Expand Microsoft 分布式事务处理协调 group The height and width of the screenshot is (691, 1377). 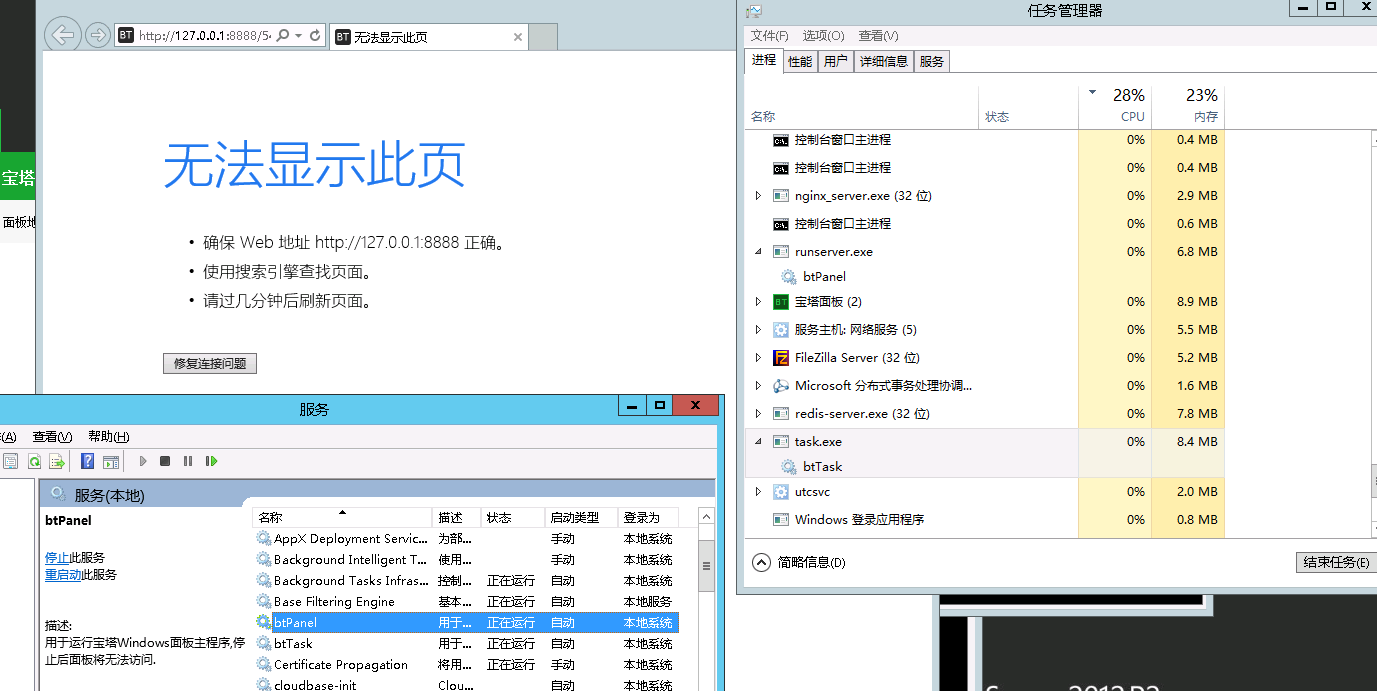[x=758, y=386]
